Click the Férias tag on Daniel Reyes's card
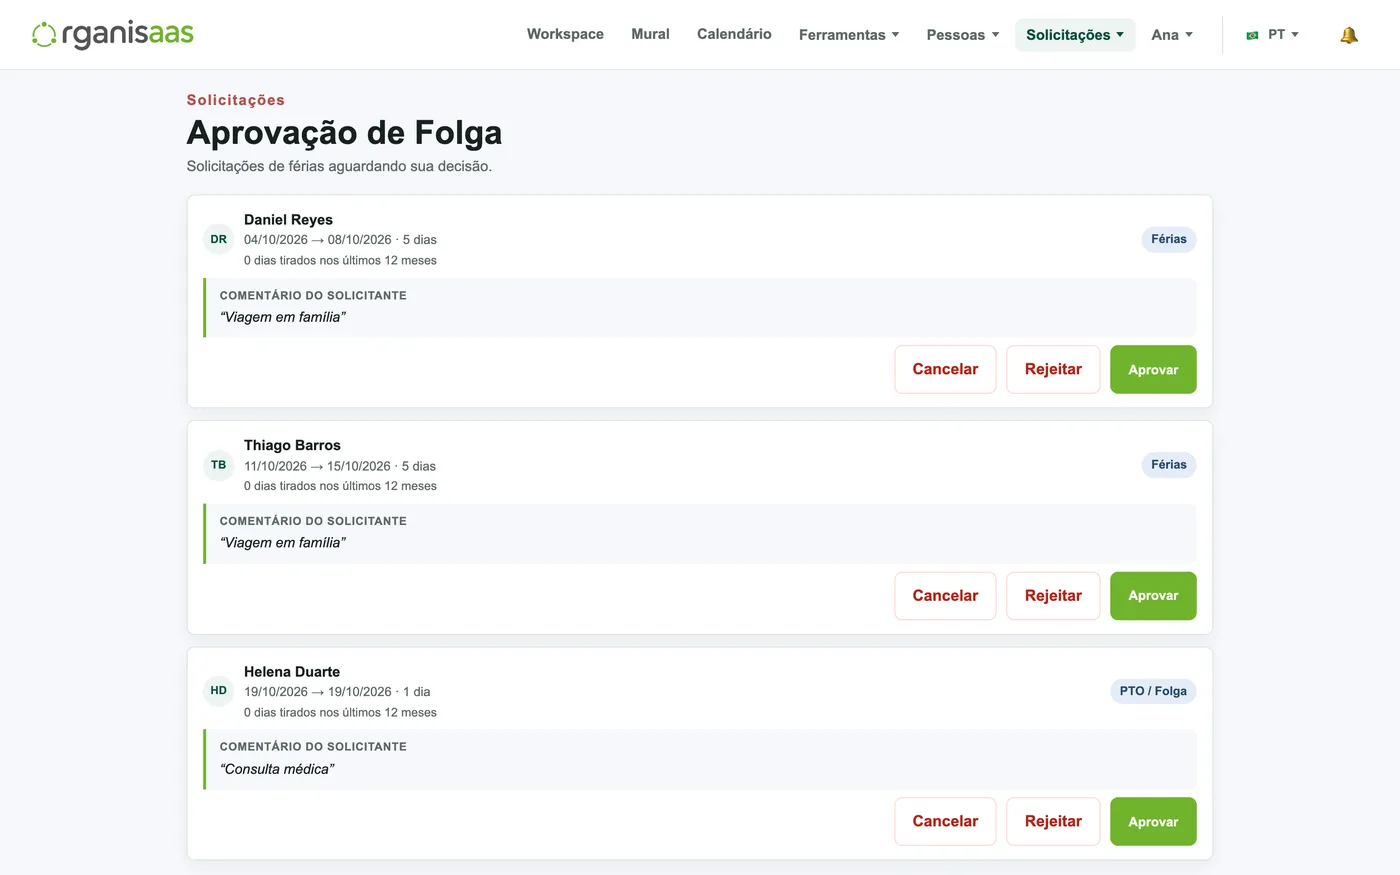The image size is (1400, 875). click(x=1169, y=239)
